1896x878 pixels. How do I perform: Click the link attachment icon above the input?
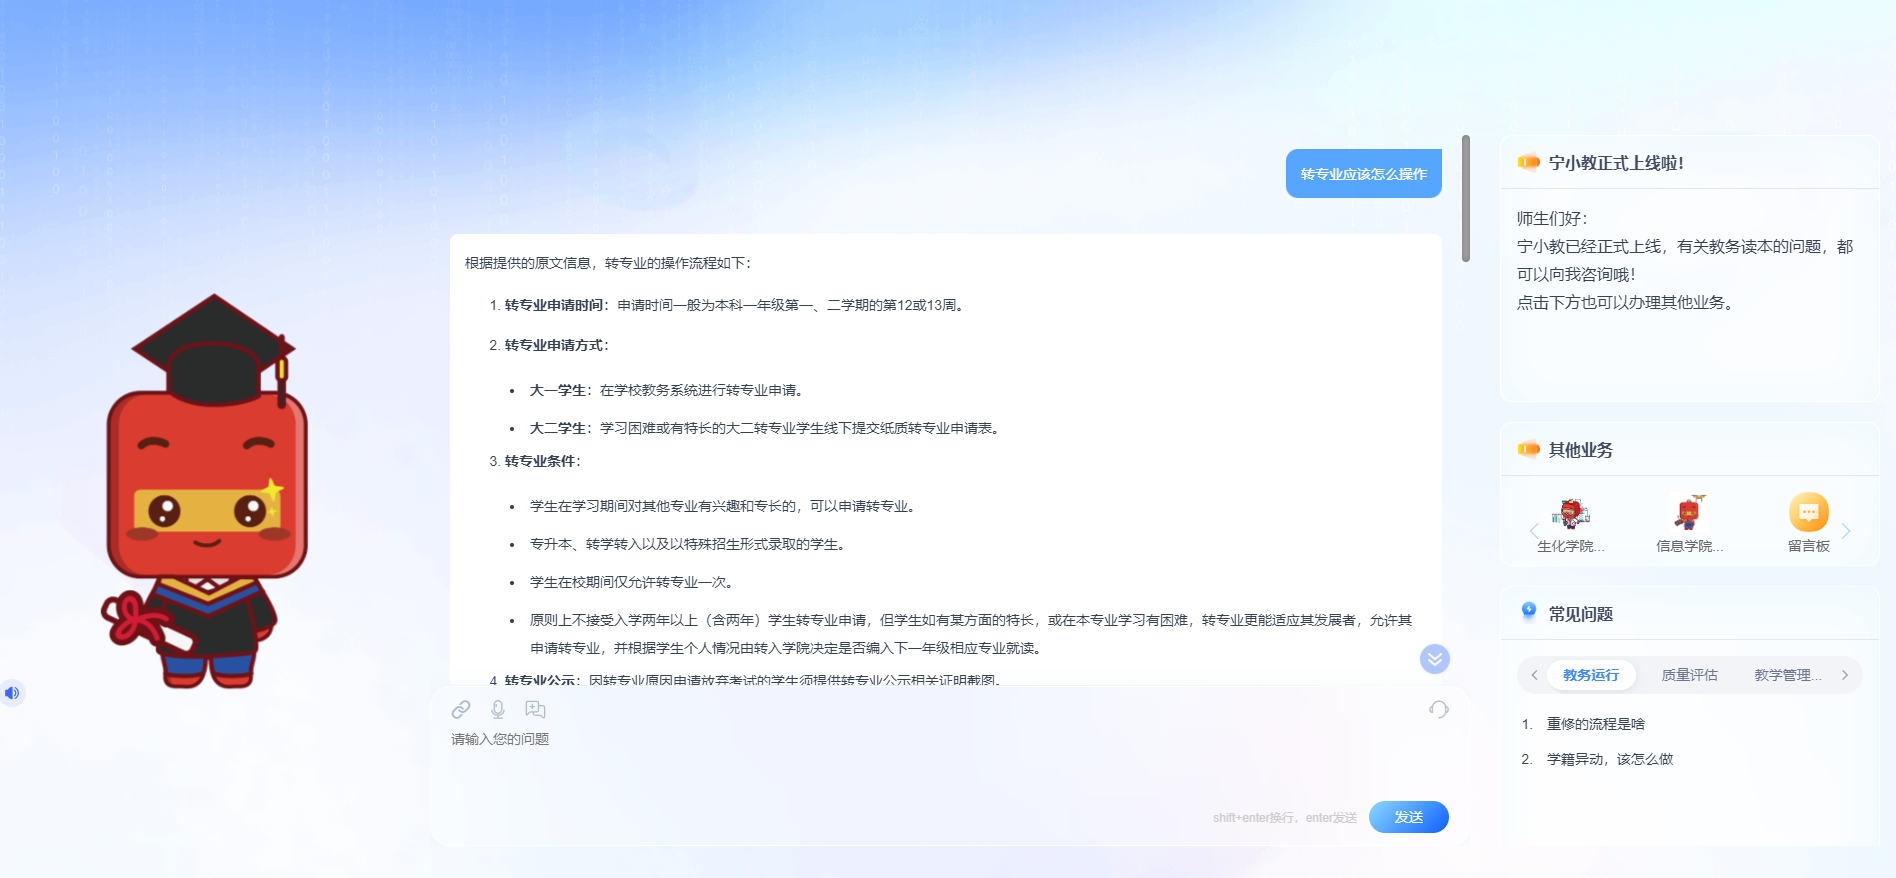pyautogui.click(x=461, y=709)
